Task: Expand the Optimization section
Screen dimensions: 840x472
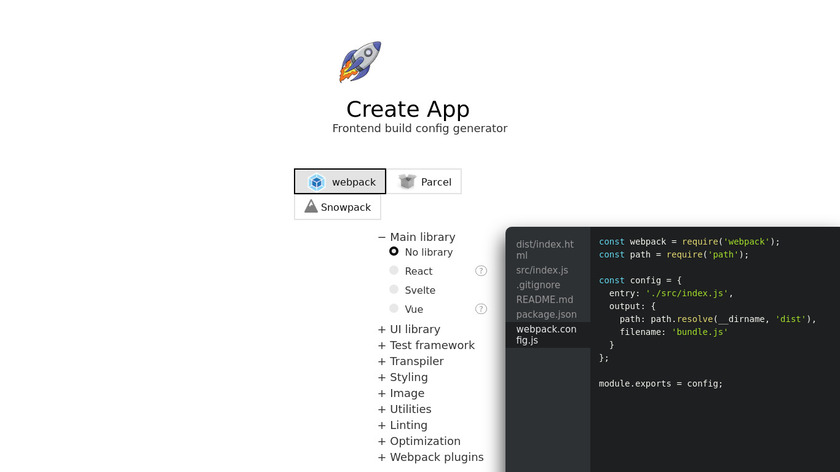Action: tap(419, 441)
